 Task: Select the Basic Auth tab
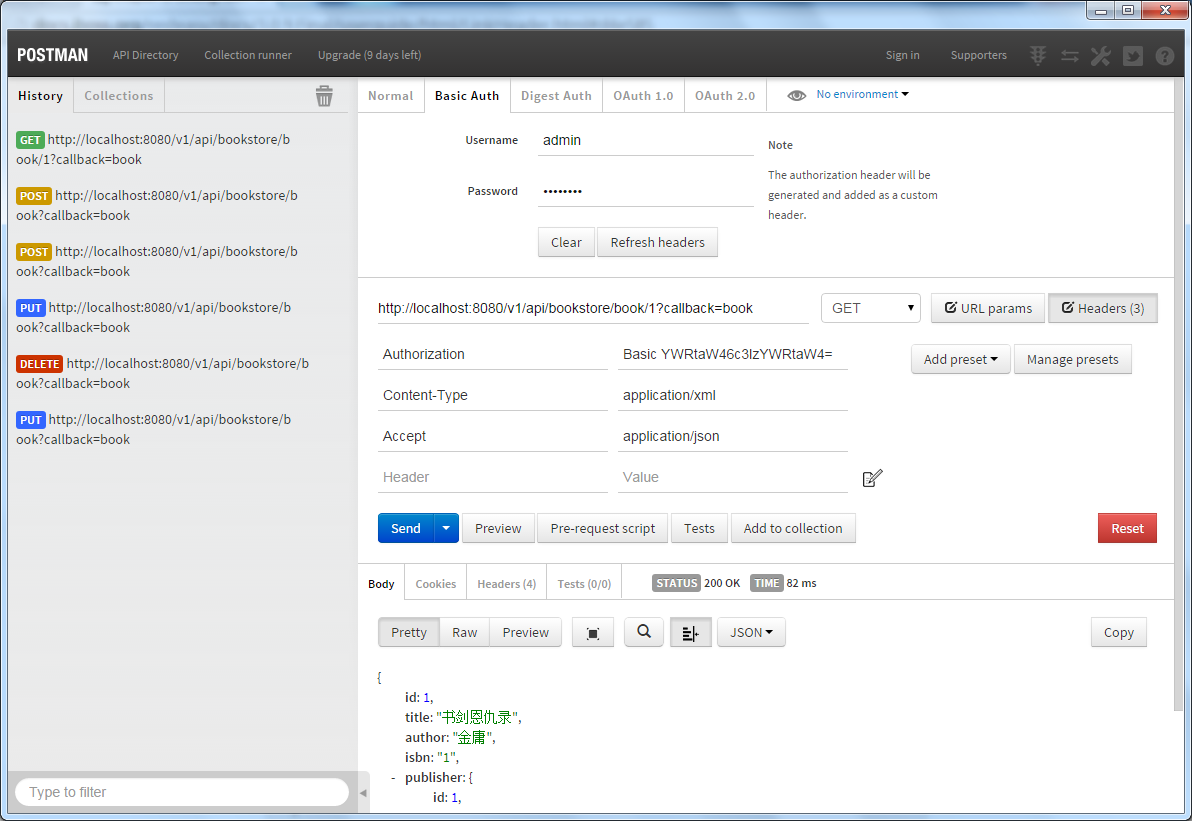(x=467, y=96)
